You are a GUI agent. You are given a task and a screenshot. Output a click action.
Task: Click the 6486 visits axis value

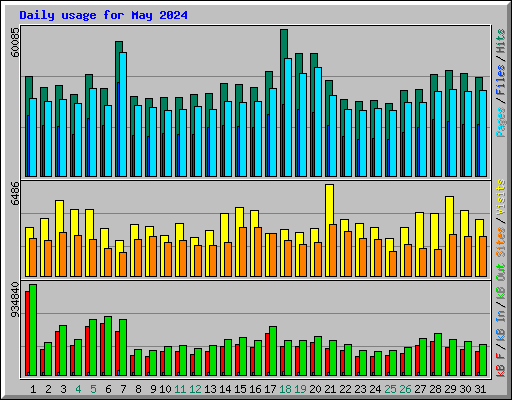pos(15,194)
